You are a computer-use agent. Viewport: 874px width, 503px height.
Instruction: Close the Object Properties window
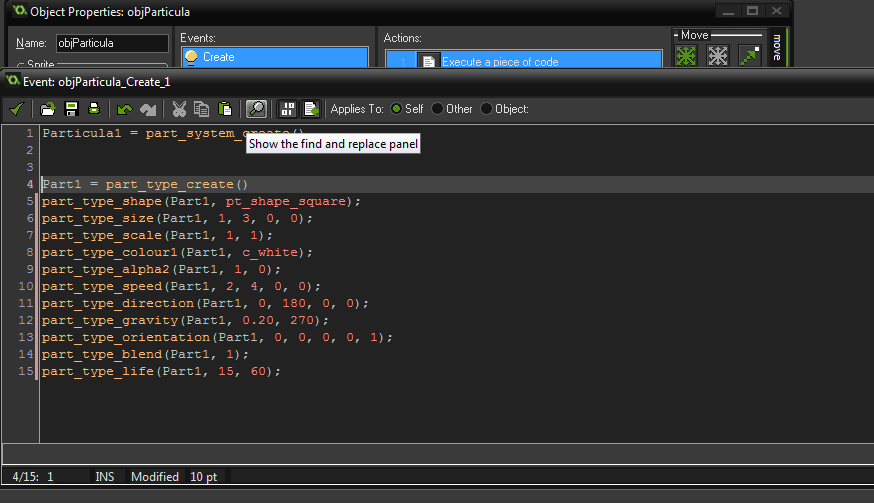(x=776, y=11)
